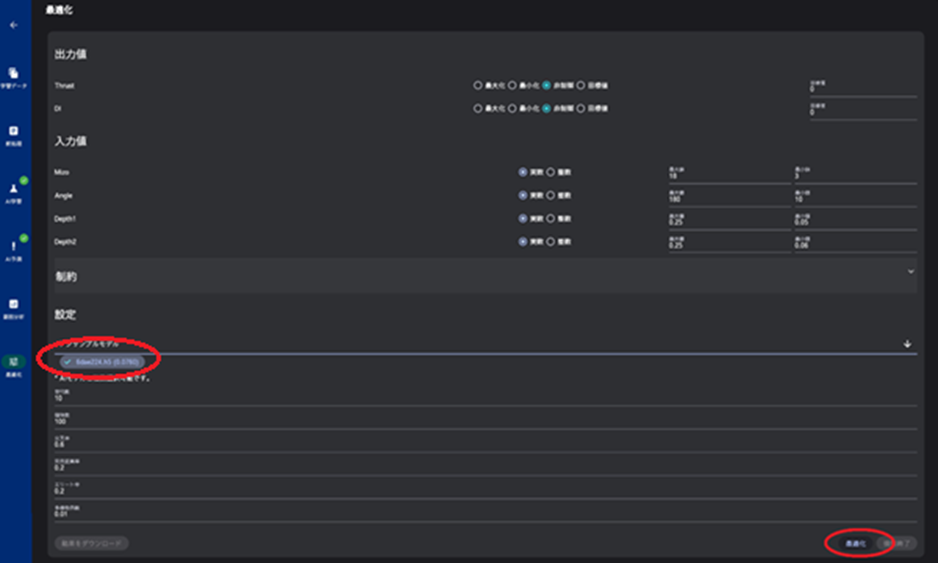Open the AI予測 sidebar icon

pos(14,246)
